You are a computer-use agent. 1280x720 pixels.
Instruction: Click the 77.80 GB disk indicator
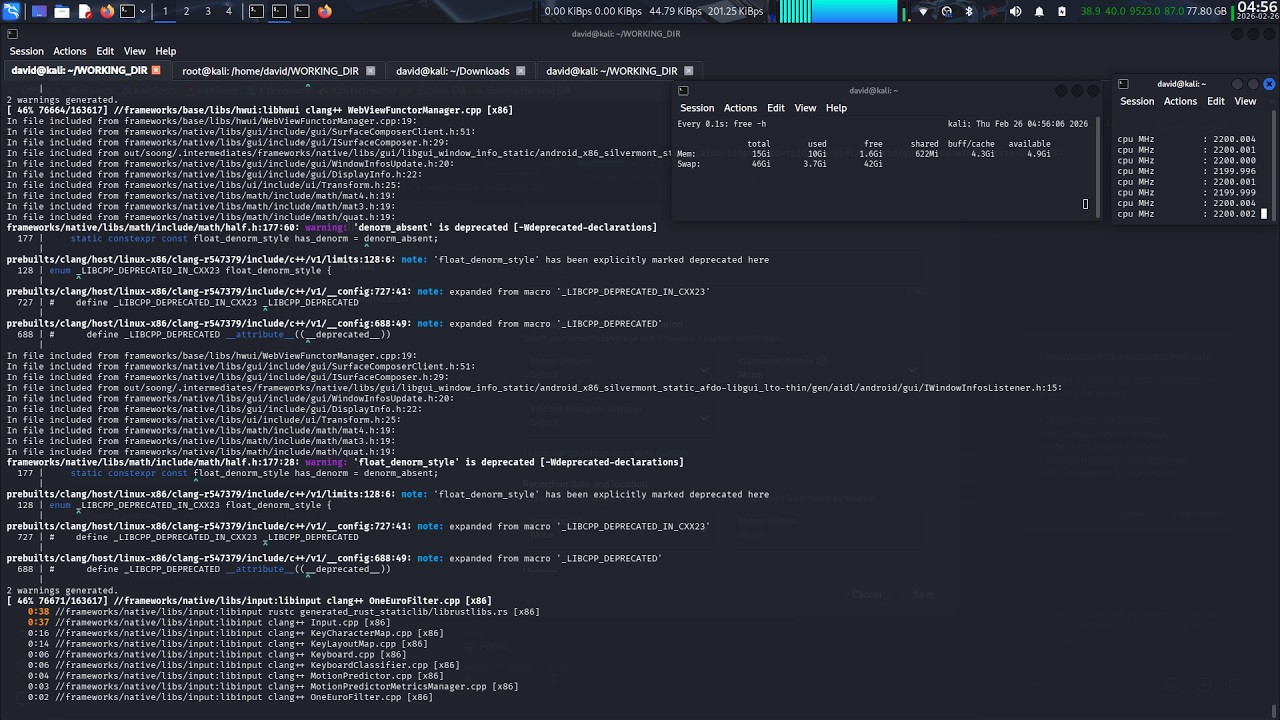(x=1206, y=11)
